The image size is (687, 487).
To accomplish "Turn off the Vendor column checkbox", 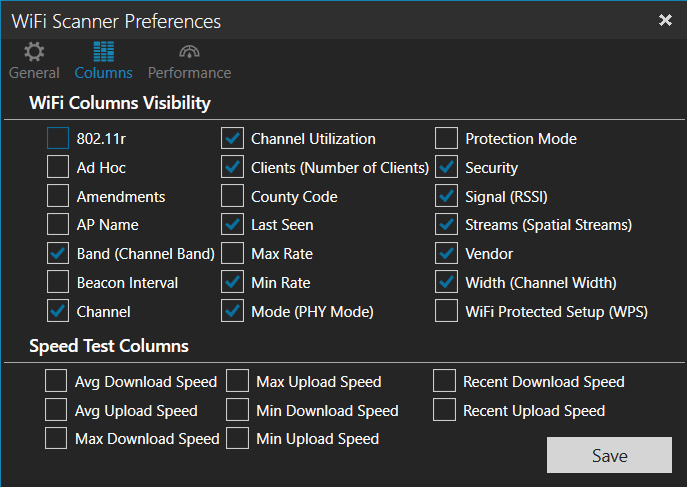I will click(446, 254).
